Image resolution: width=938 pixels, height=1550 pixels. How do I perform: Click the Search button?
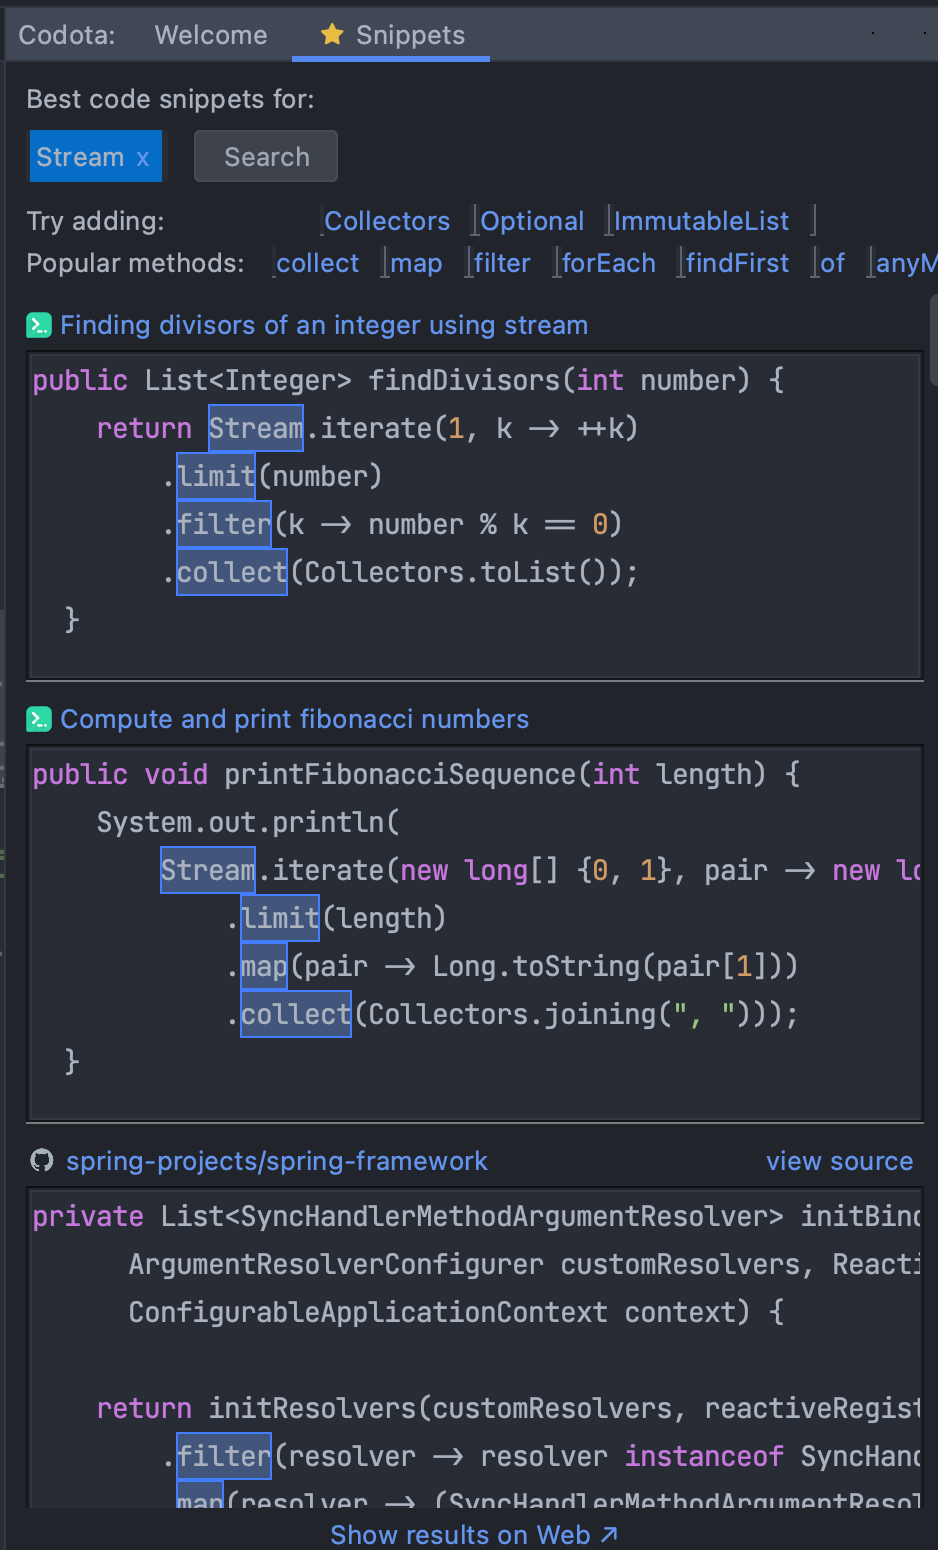[x=266, y=157]
